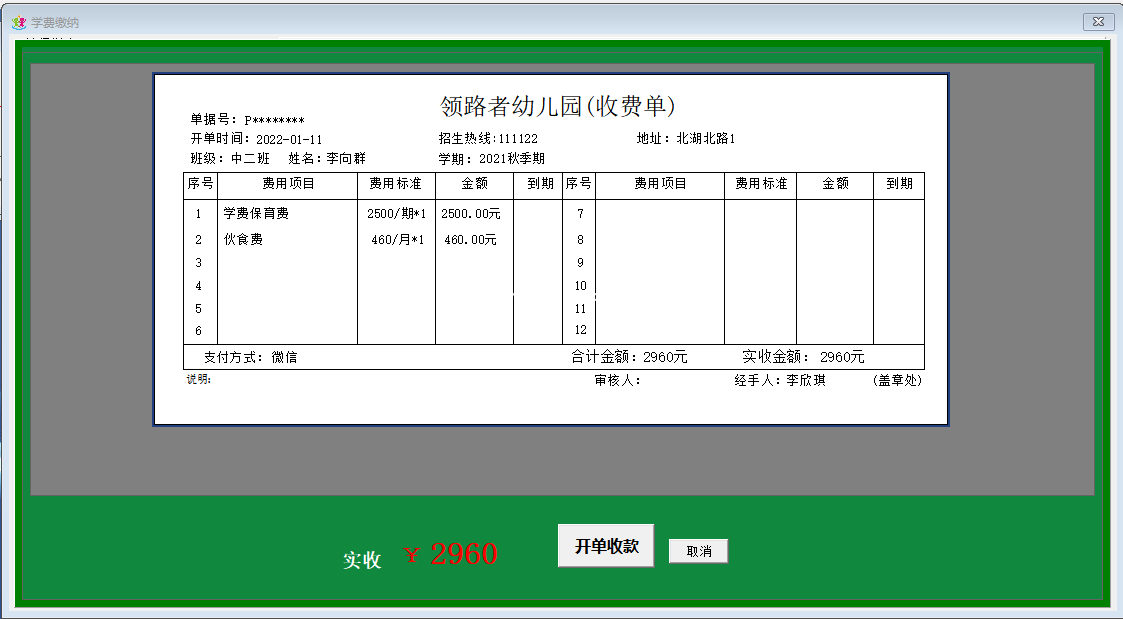Click the 学期 2021秋季期 text
Viewport: 1123px width, 619px height.
[x=491, y=159]
